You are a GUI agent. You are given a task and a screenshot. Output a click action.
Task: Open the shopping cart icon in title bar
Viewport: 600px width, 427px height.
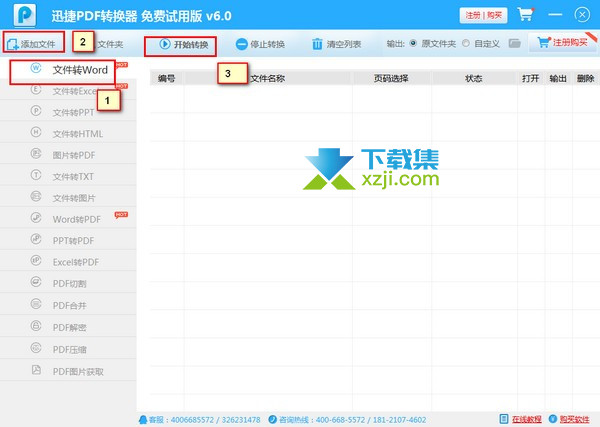525,15
